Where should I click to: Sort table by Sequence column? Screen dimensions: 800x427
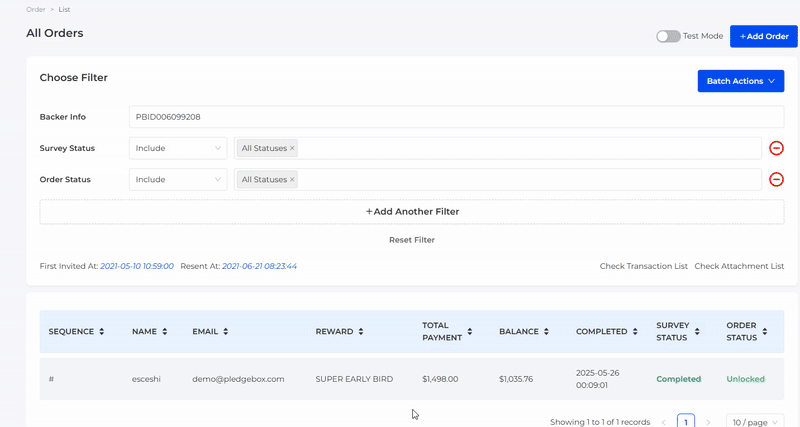(x=102, y=331)
